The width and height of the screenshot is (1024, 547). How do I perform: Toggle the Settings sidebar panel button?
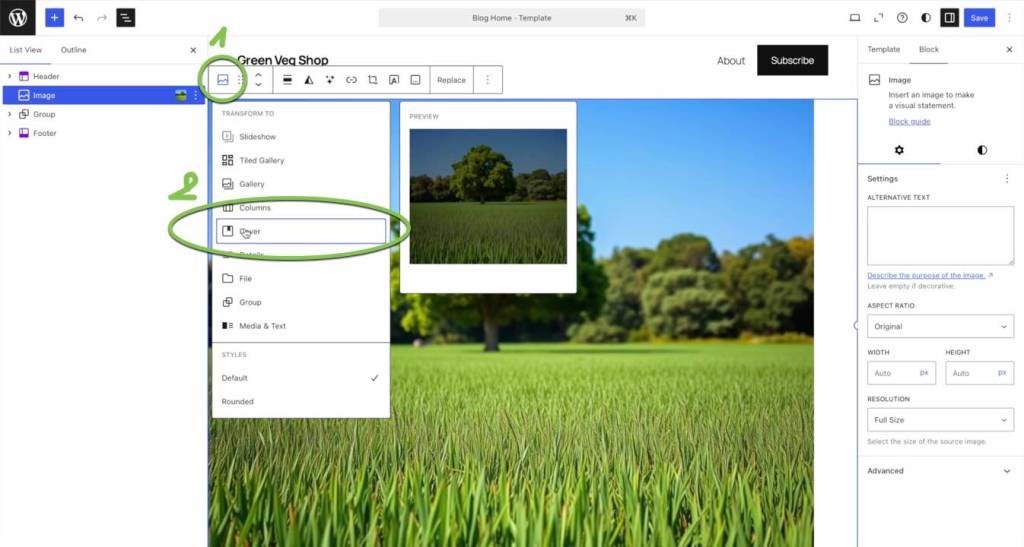pos(949,18)
